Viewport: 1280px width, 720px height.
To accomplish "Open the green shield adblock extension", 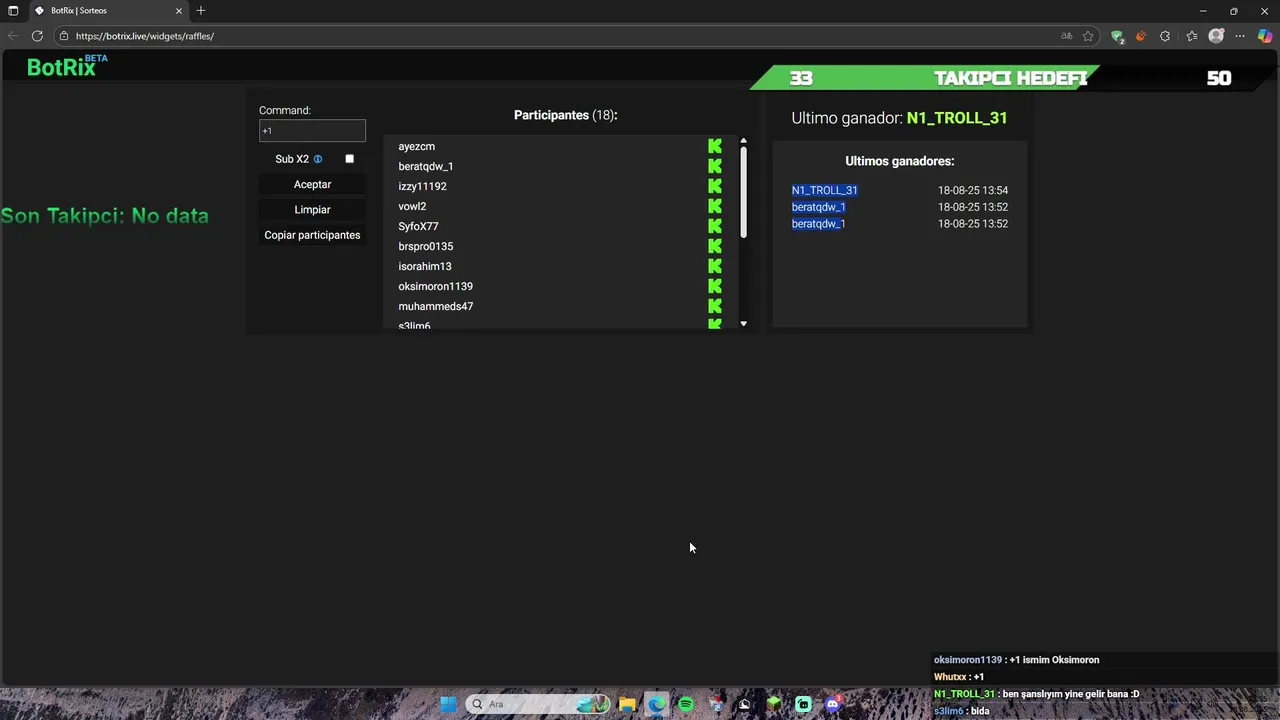I will tap(1118, 36).
